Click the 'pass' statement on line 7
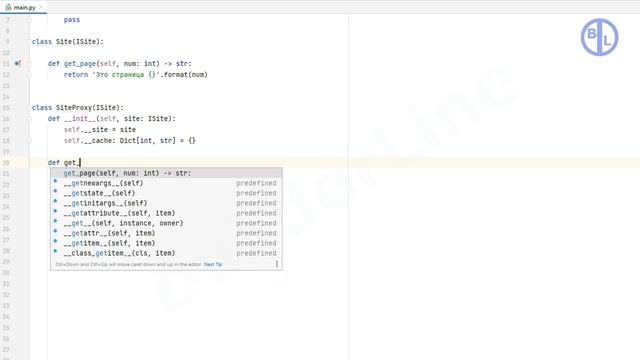The width and height of the screenshot is (640, 360). point(72,20)
